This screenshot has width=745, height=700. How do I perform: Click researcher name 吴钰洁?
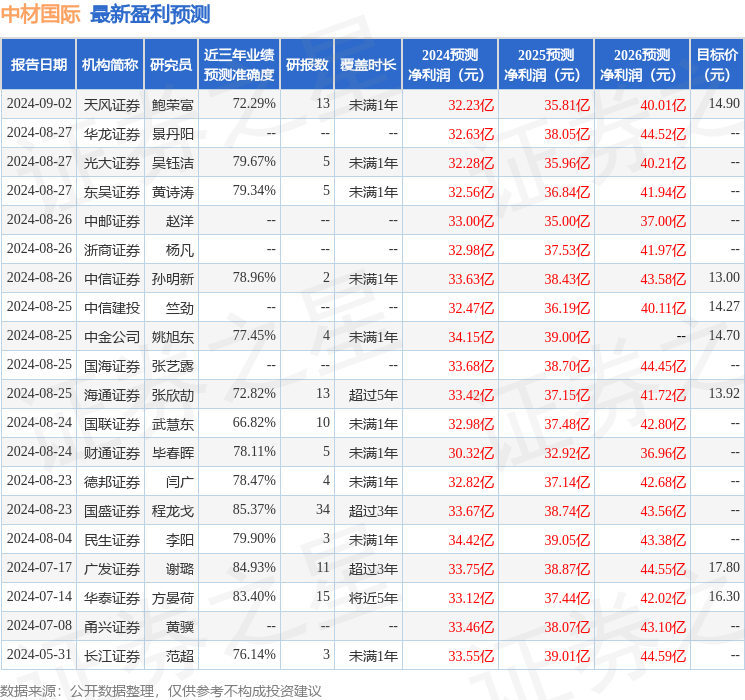click(x=173, y=163)
